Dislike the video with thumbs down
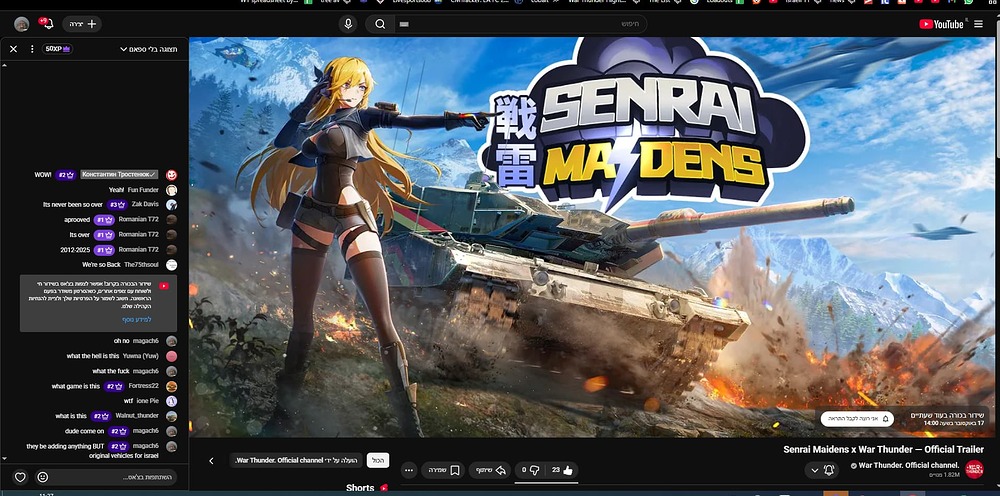The width and height of the screenshot is (1000, 496). (x=530, y=469)
